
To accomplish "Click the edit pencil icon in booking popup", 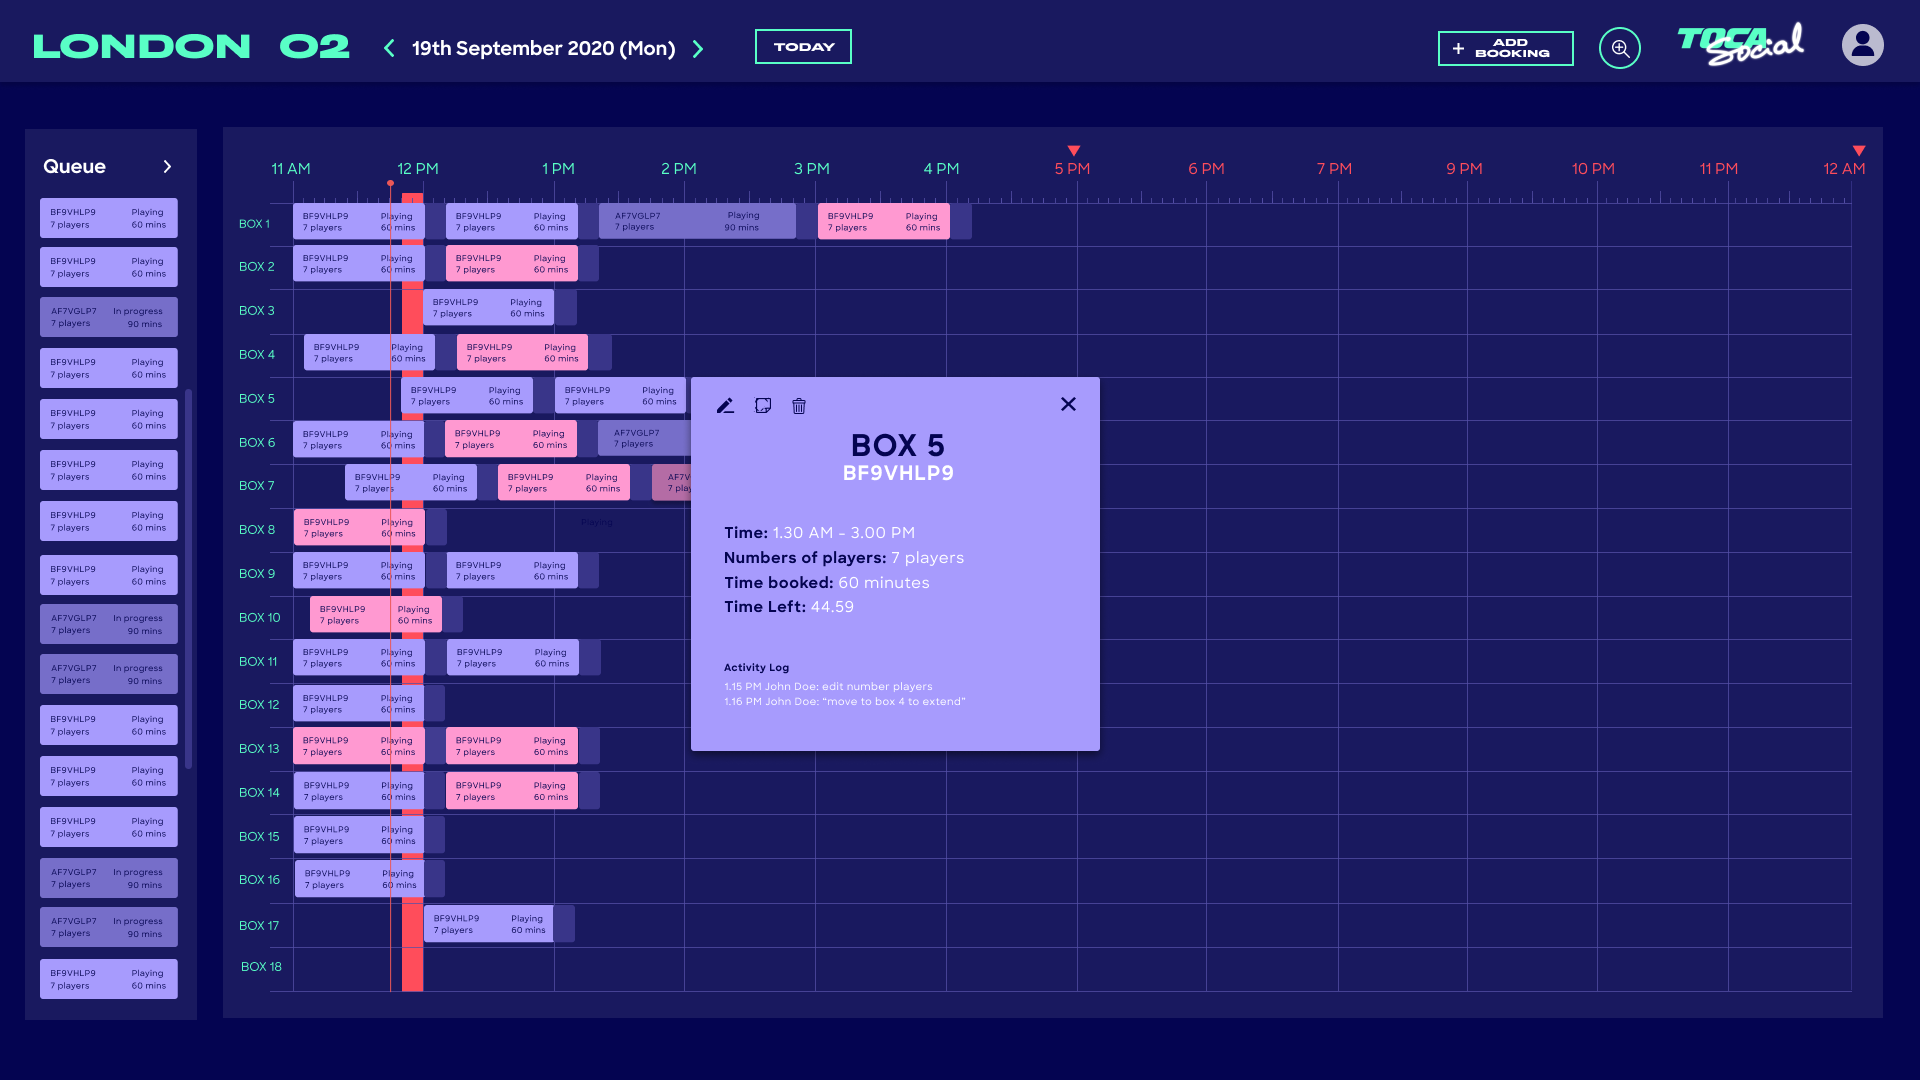I will (x=725, y=406).
